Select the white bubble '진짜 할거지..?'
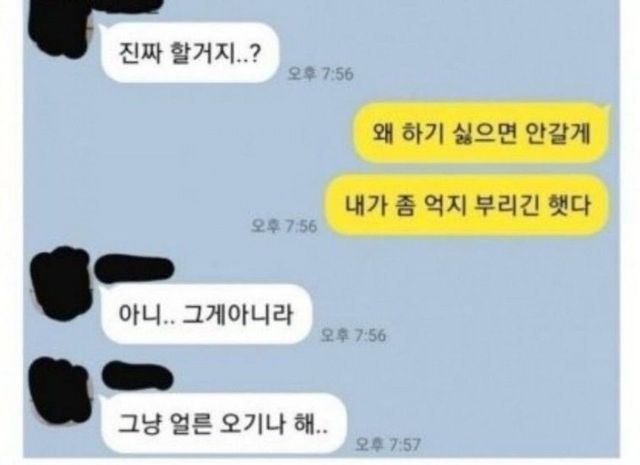Image resolution: width=640 pixels, height=465 pixels. tap(190, 53)
